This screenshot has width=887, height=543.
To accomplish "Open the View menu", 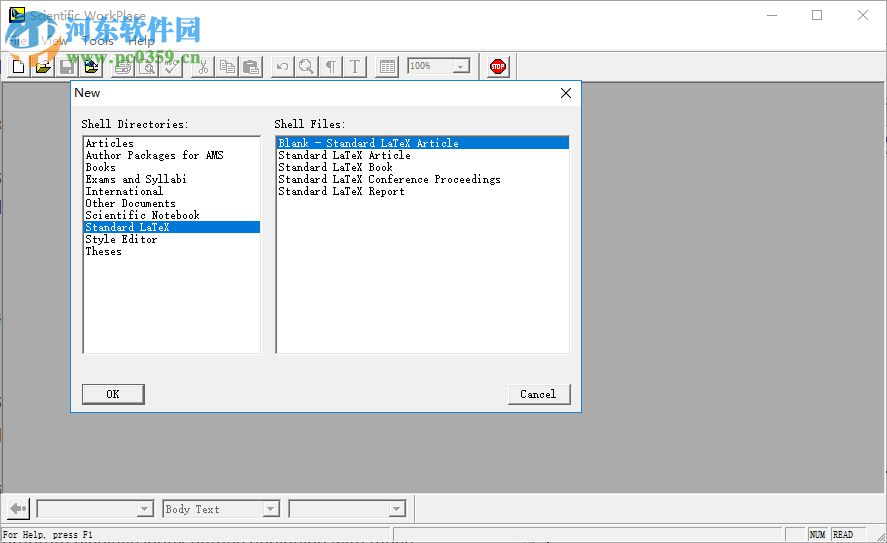I will [x=54, y=41].
